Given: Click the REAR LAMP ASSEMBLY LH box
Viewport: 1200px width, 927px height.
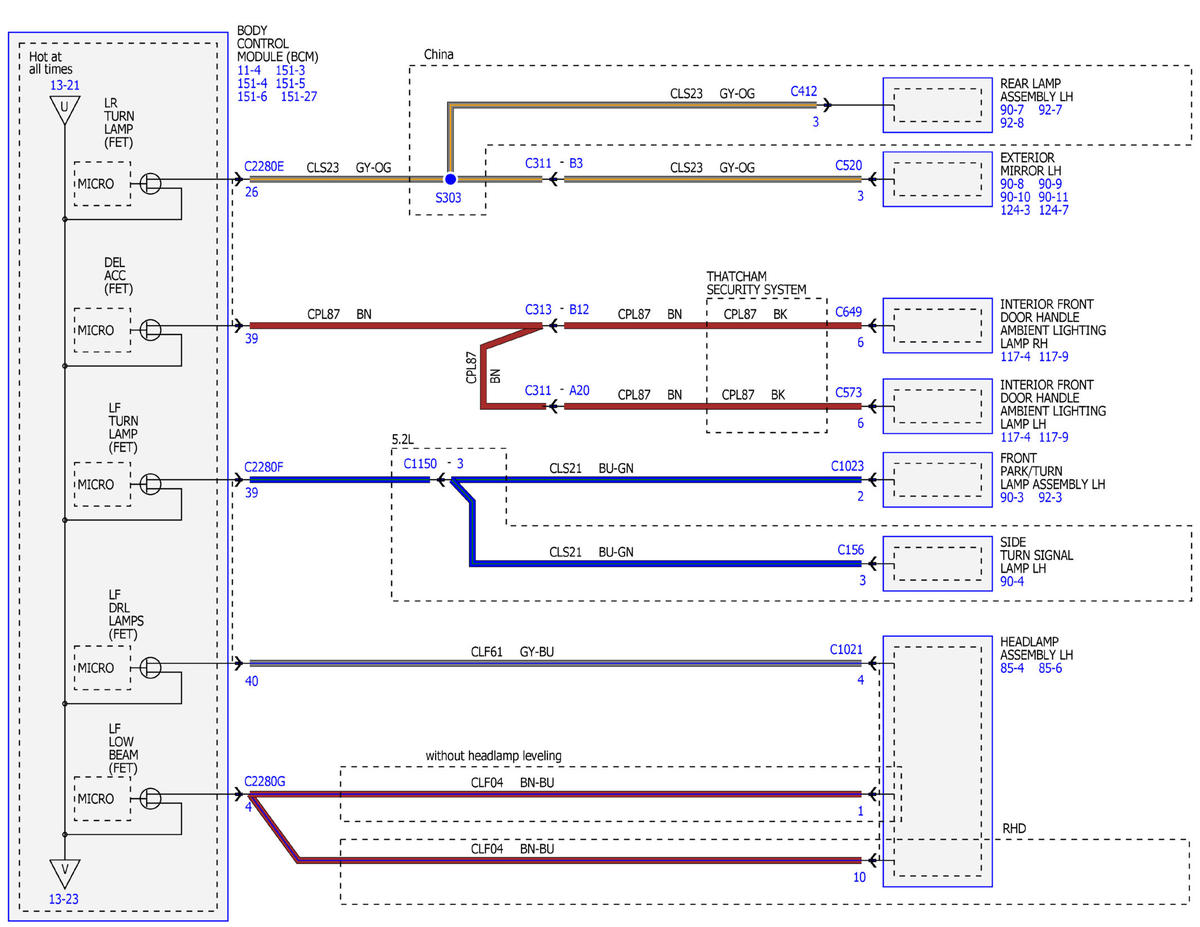Looking at the screenshot, I should point(938,105).
